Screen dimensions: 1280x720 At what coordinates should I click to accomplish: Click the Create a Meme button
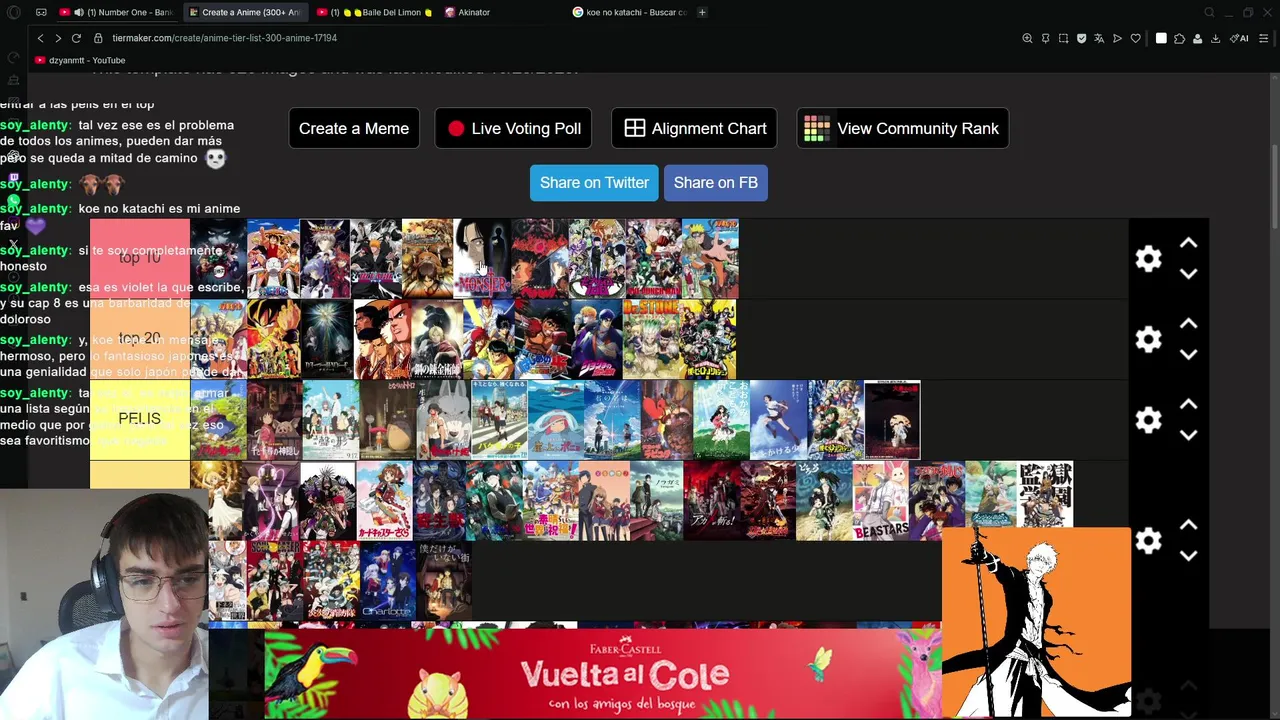pos(354,128)
